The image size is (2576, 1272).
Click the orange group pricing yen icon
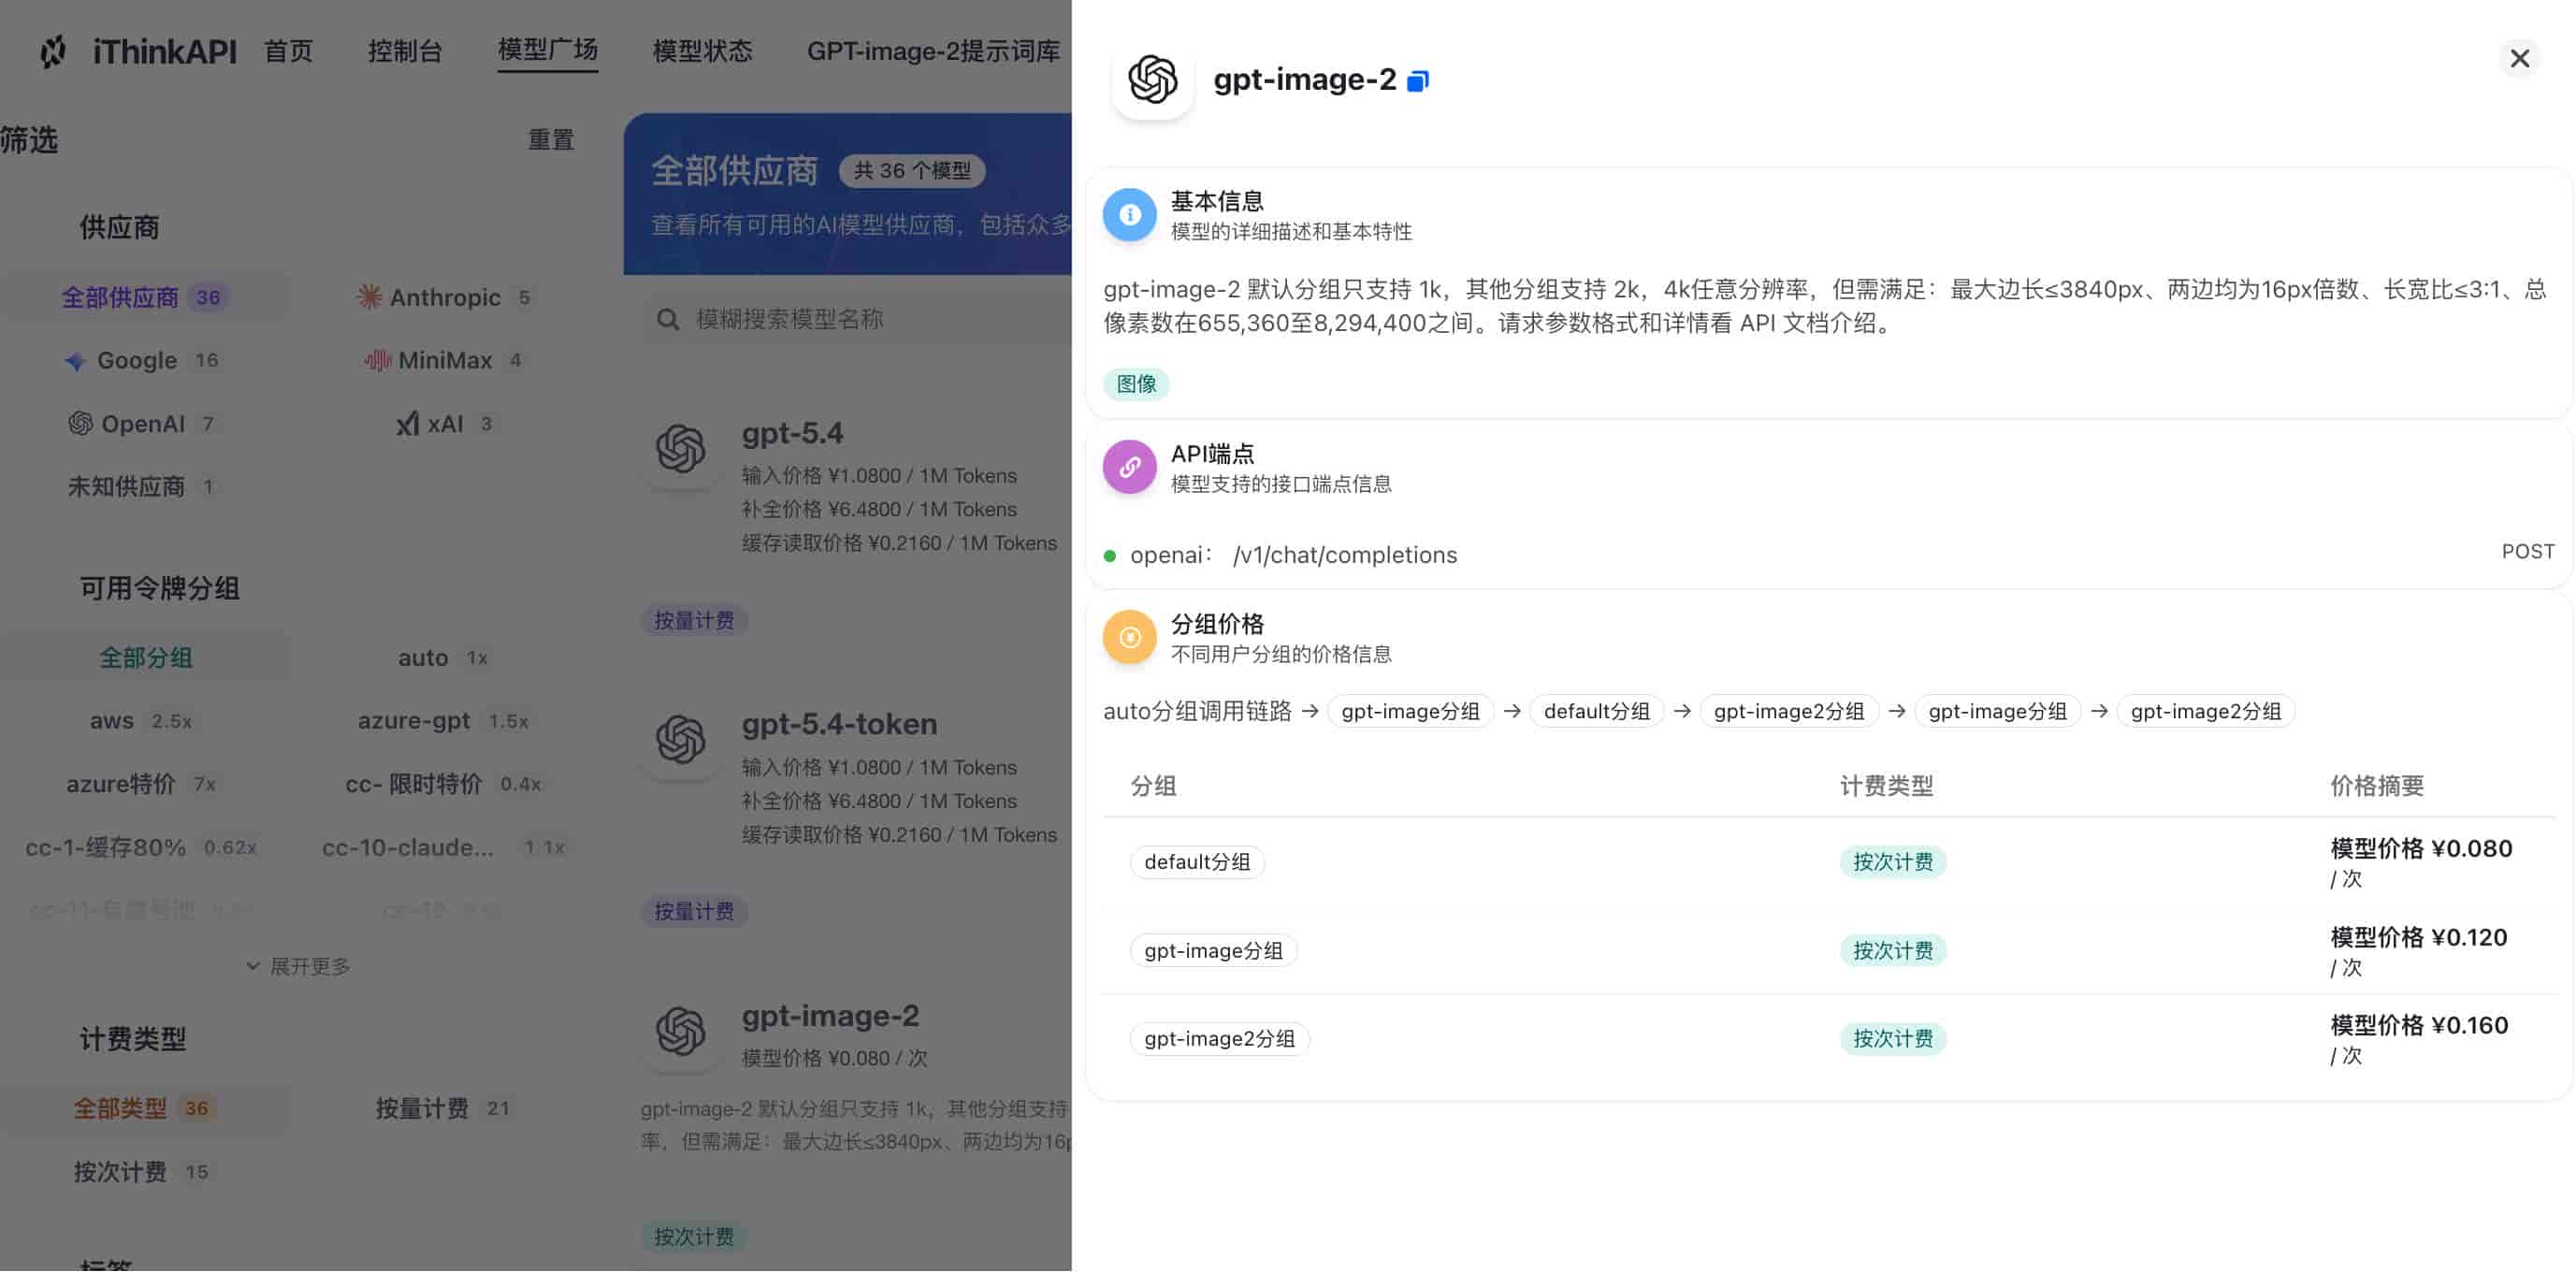(x=1129, y=636)
